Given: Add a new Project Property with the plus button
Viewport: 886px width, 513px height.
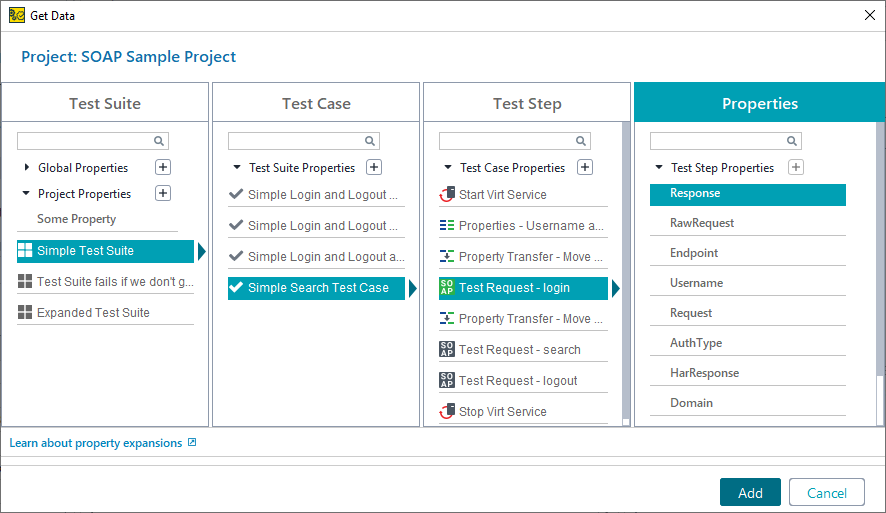Looking at the screenshot, I should [163, 193].
